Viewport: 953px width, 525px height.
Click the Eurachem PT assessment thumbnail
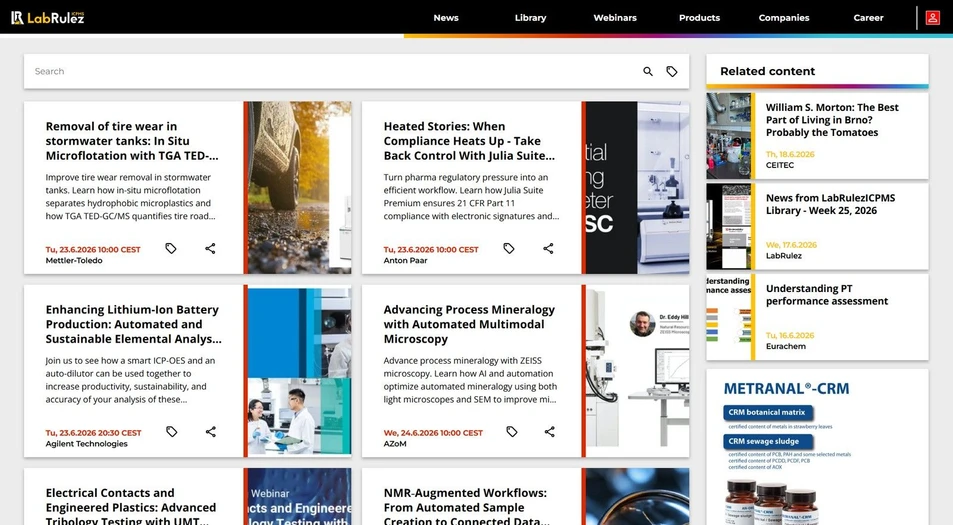pos(729,317)
